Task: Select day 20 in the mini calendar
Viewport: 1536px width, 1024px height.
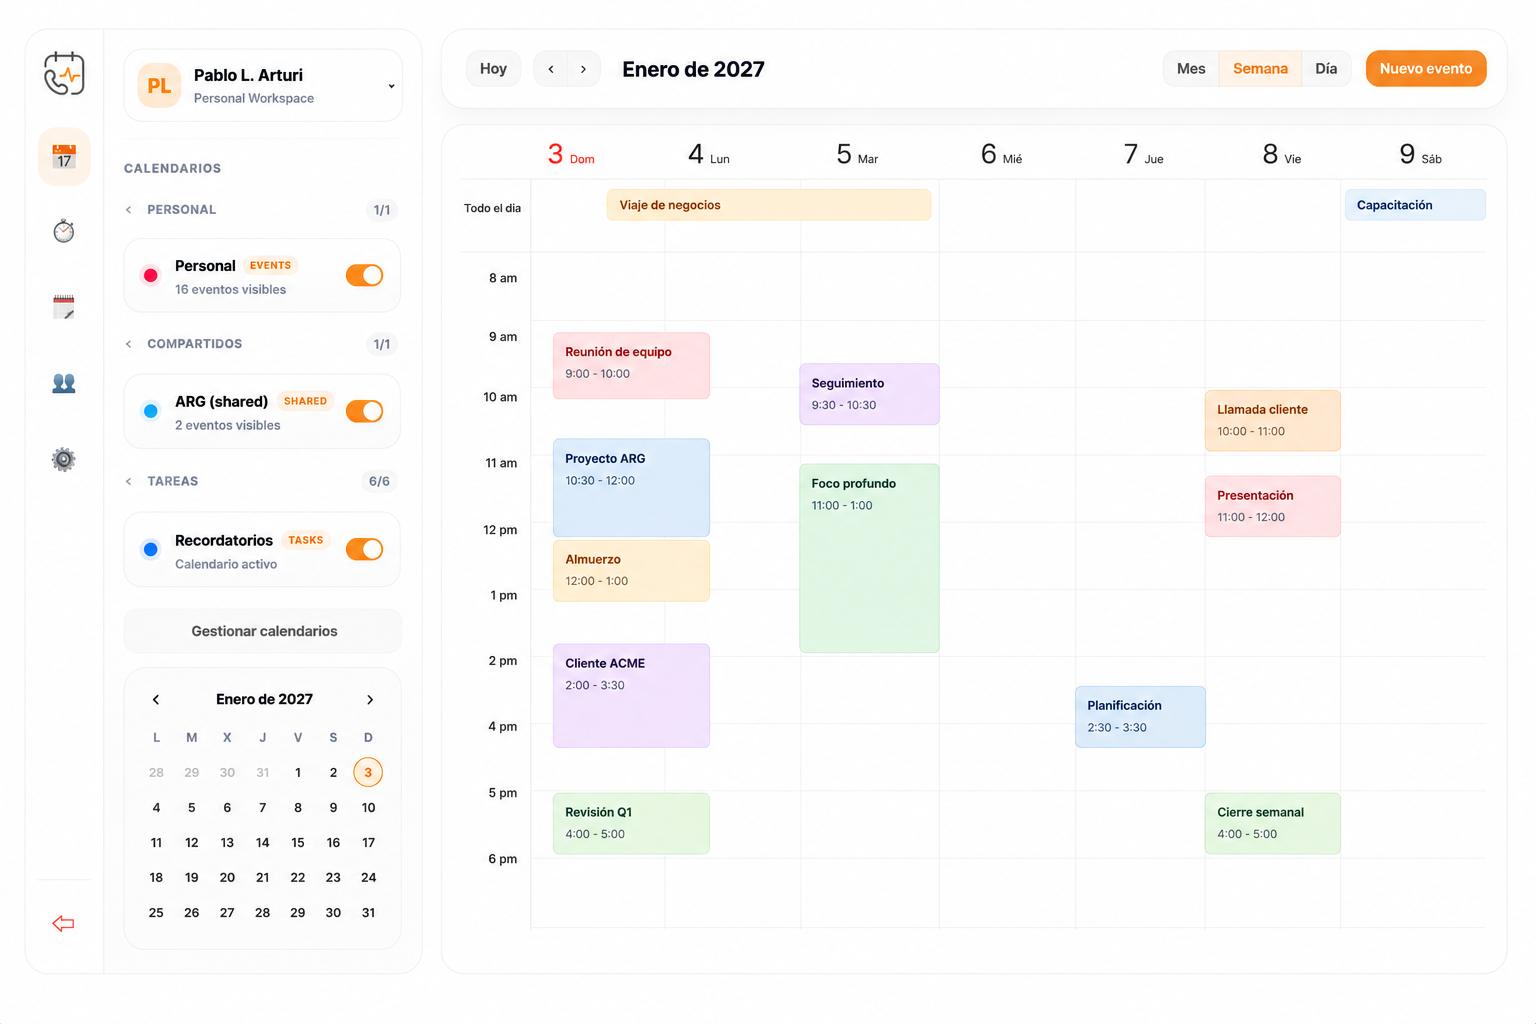Action: 227,878
